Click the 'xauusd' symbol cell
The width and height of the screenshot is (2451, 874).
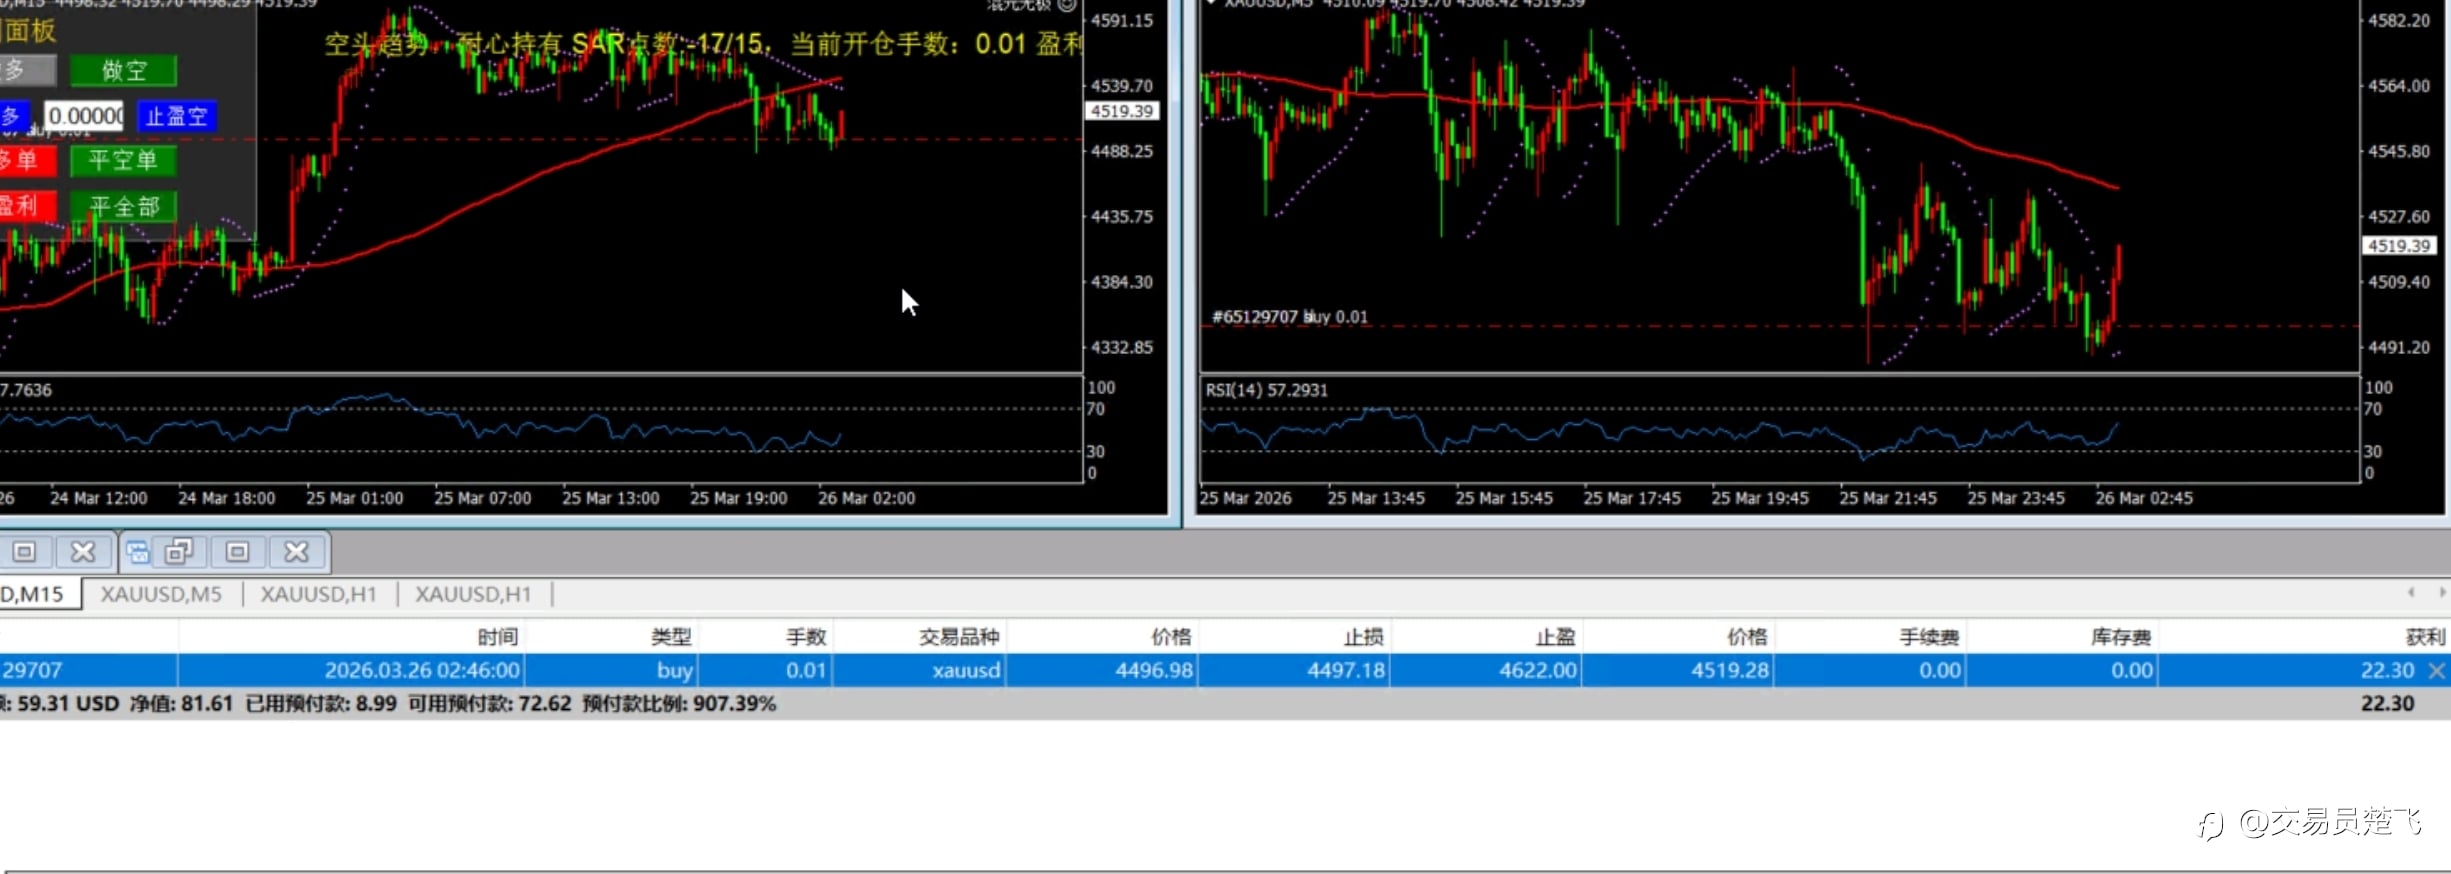[x=966, y=670]
